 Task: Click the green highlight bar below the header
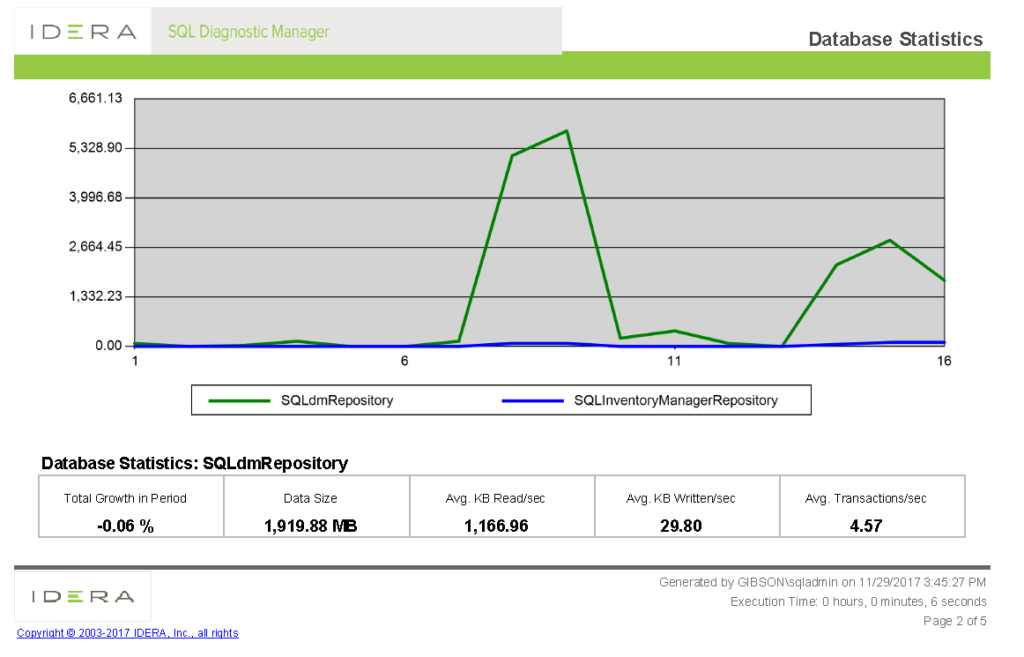coord(498,65)
